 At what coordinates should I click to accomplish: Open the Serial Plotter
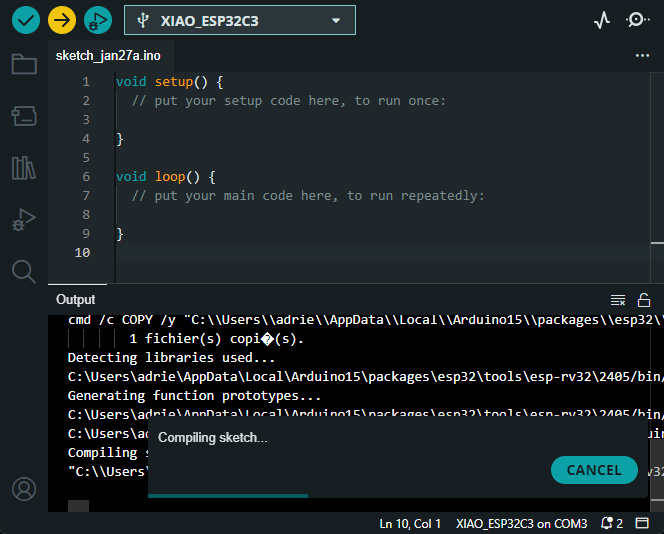coord(601,20)
